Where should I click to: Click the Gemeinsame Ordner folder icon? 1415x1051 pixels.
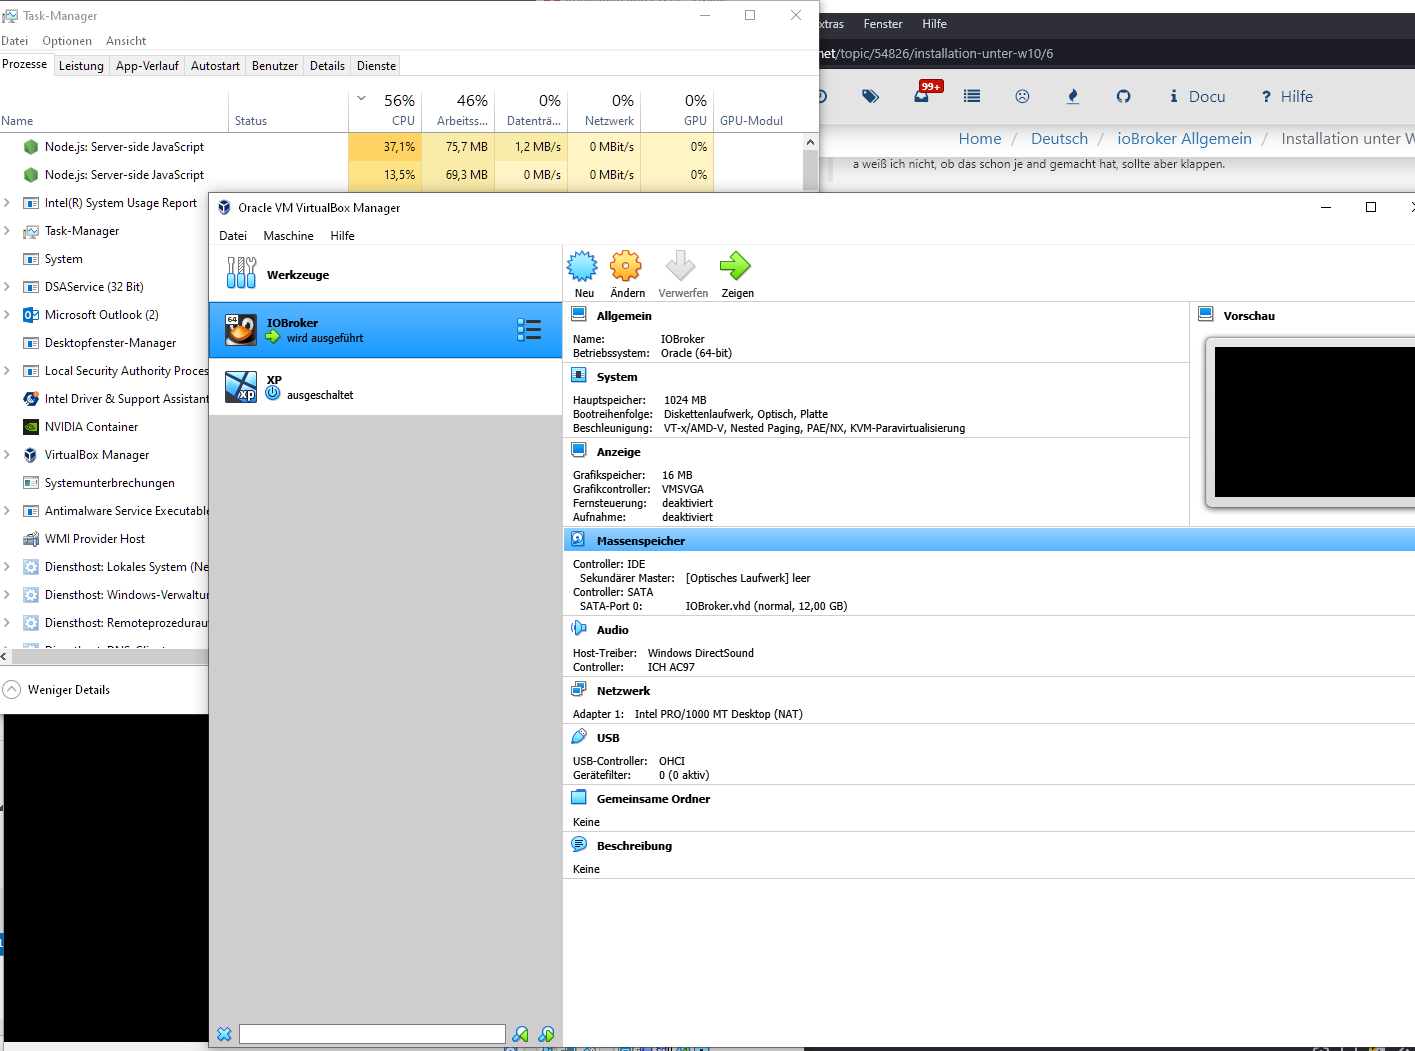[x=579, y=797]
